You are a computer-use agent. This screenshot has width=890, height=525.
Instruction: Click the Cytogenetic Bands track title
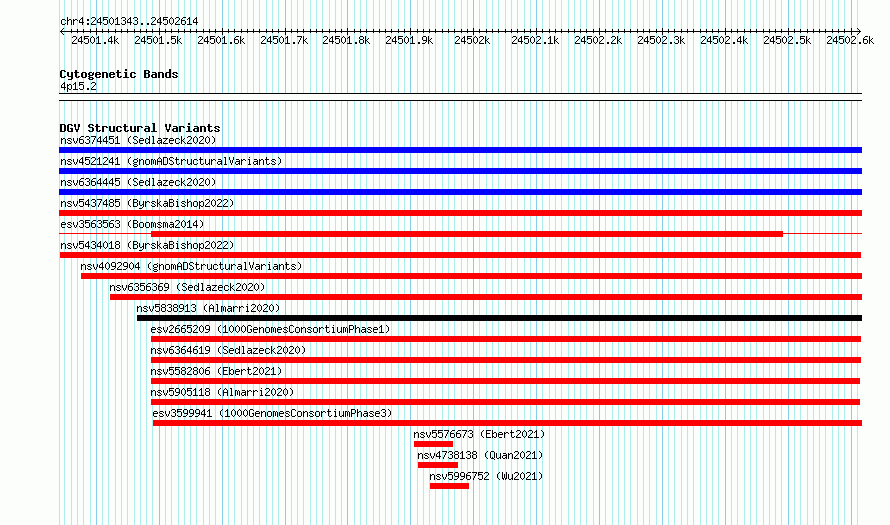119,74
